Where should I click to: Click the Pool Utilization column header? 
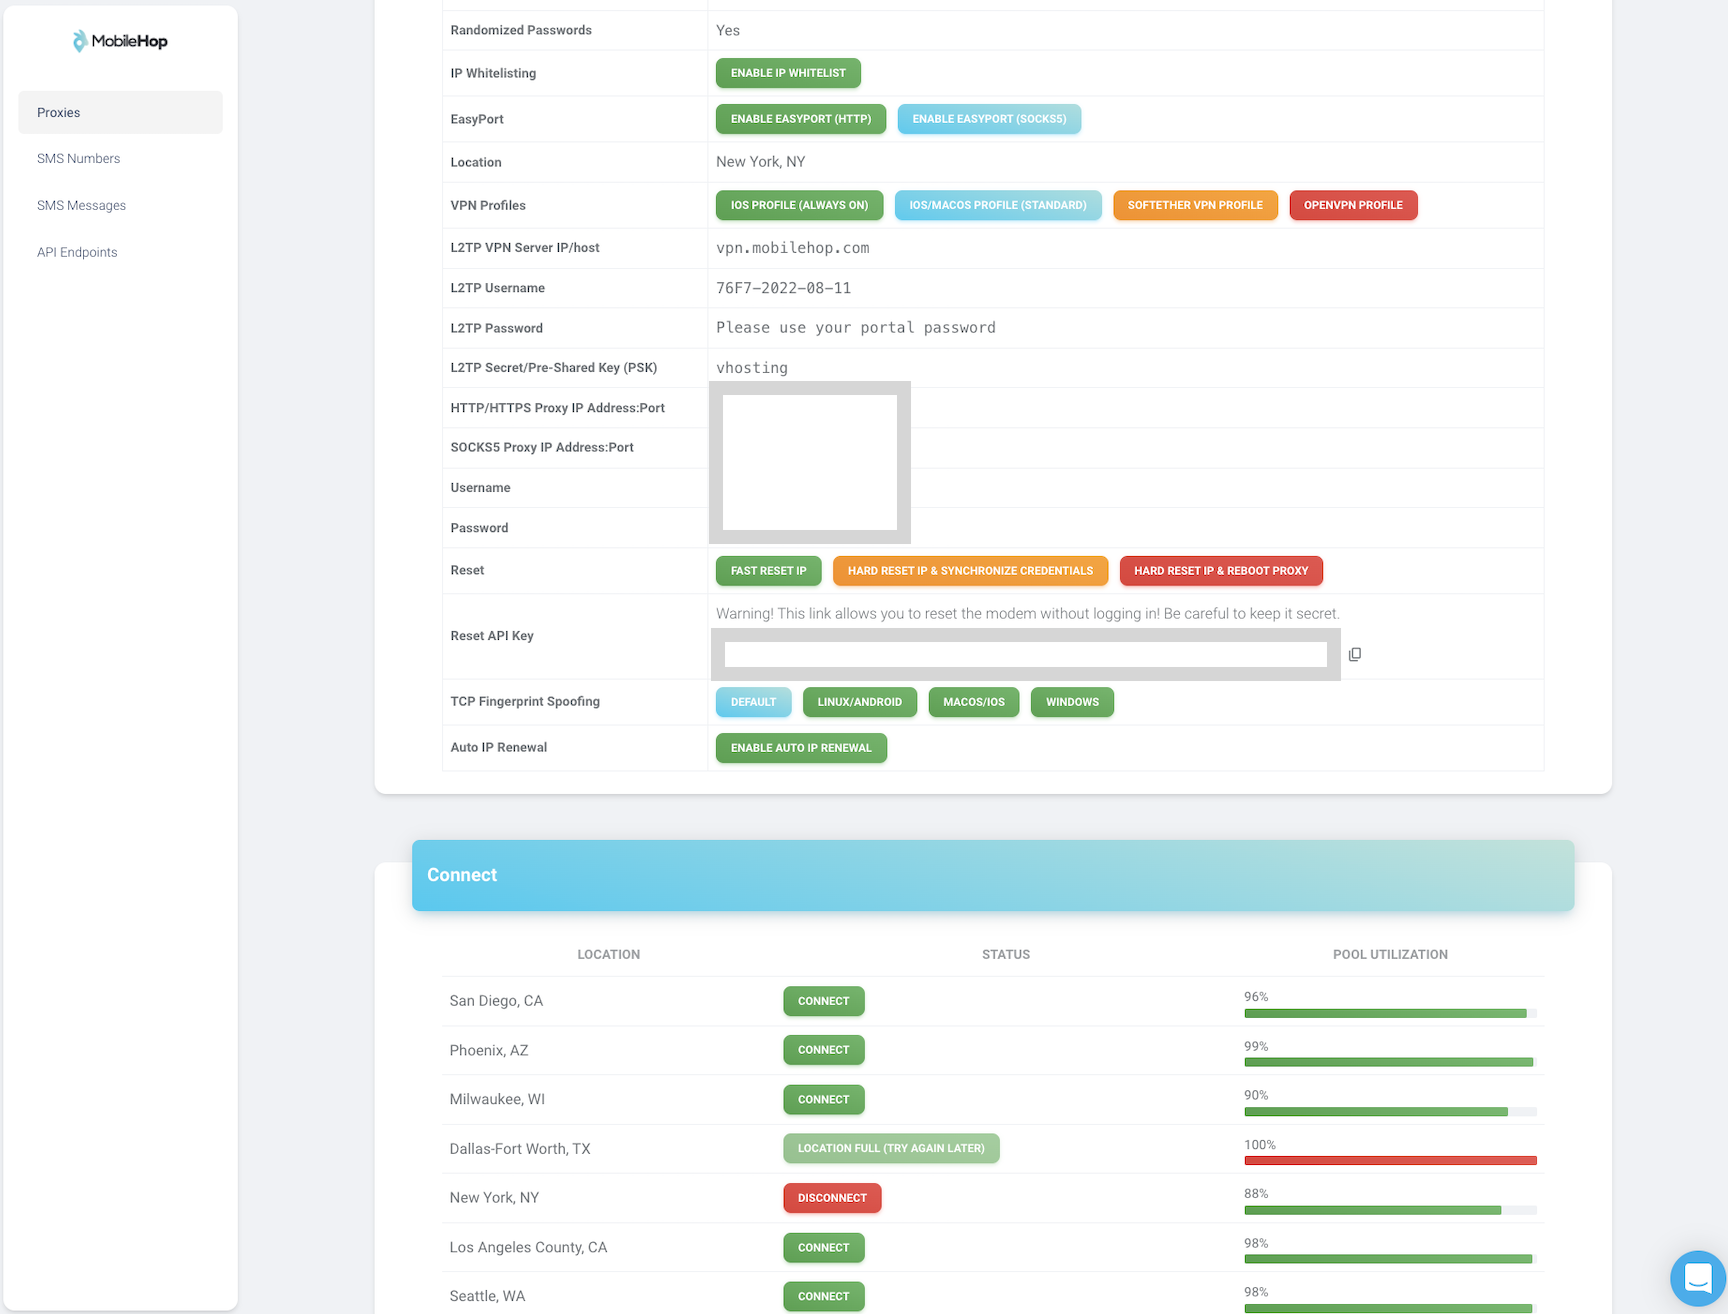pos(1390,954)
